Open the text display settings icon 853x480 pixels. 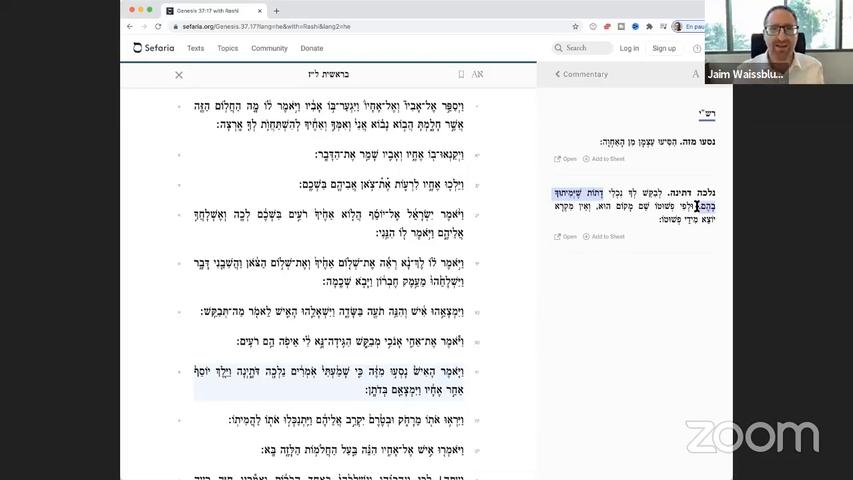(478, 75)
